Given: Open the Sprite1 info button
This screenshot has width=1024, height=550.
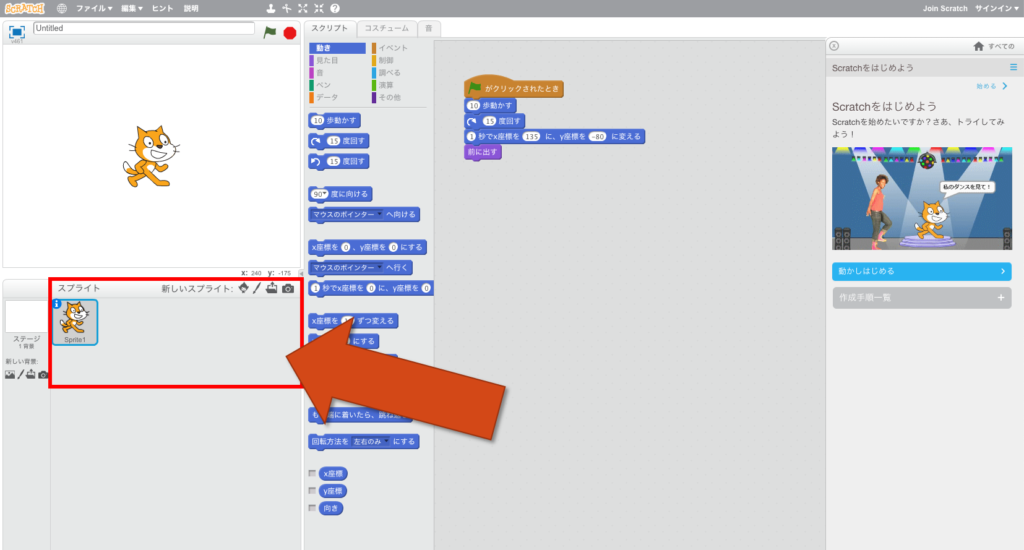Looking at the screenshot, I should [x=57, y=305].
